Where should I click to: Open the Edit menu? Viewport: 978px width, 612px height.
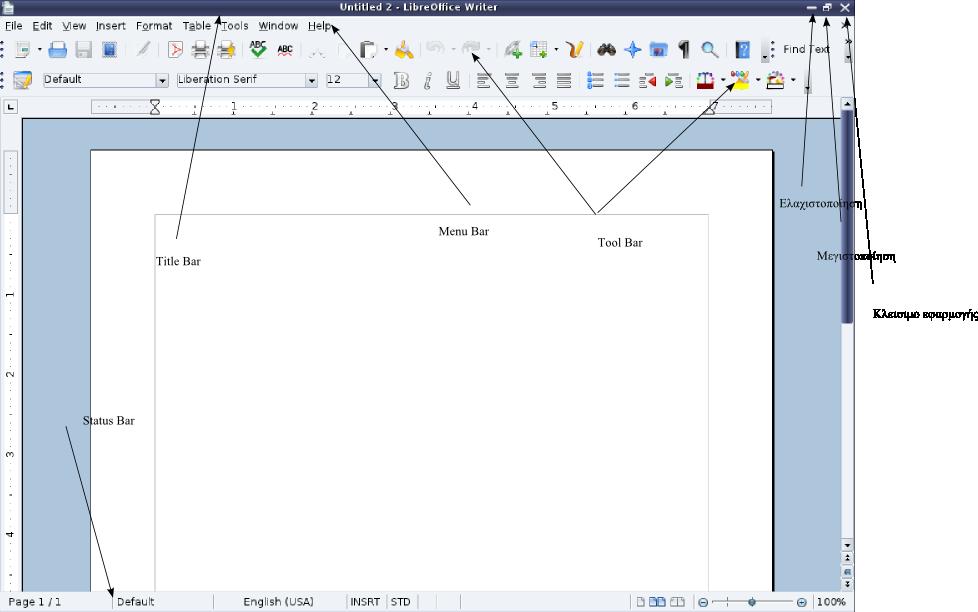pyautogui.click(x=42, y=26)
